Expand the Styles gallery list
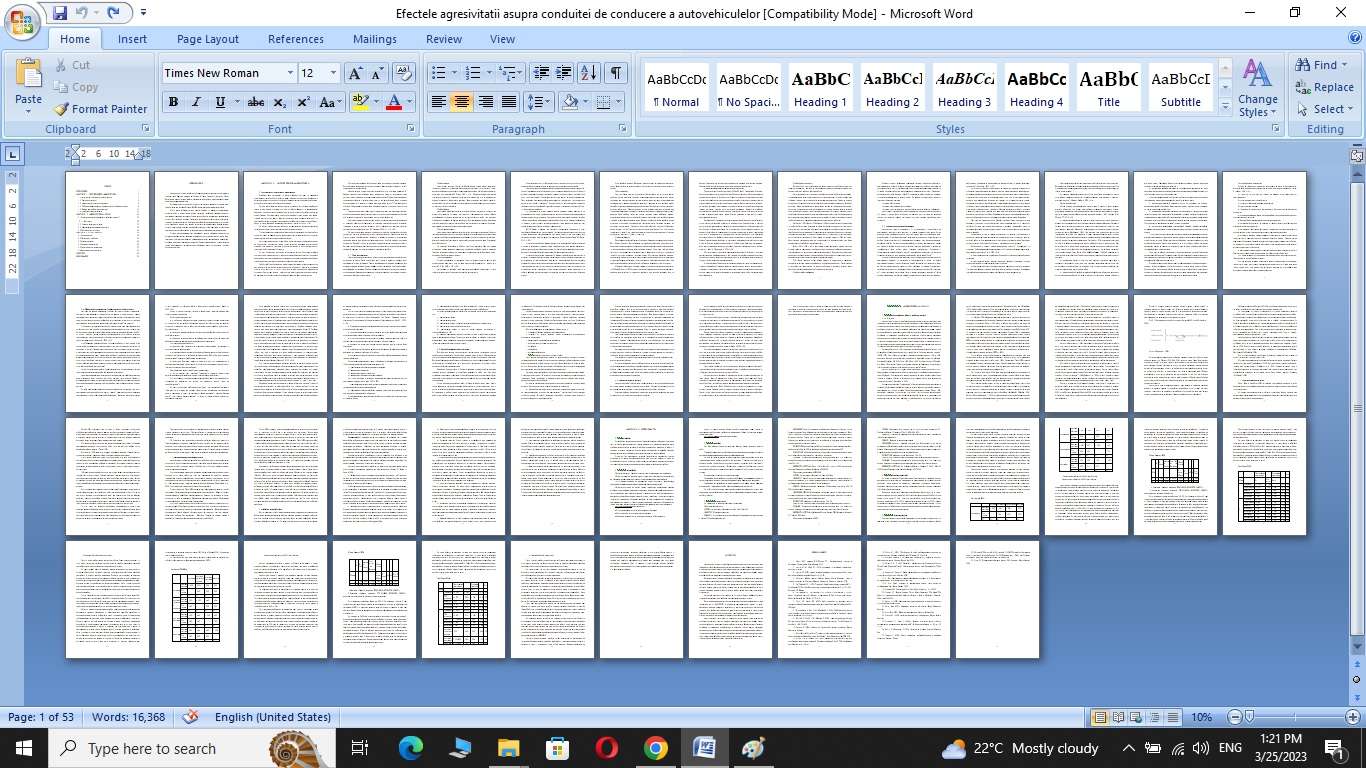This screenshot has height=768, width=1366. click(1226, 106)
